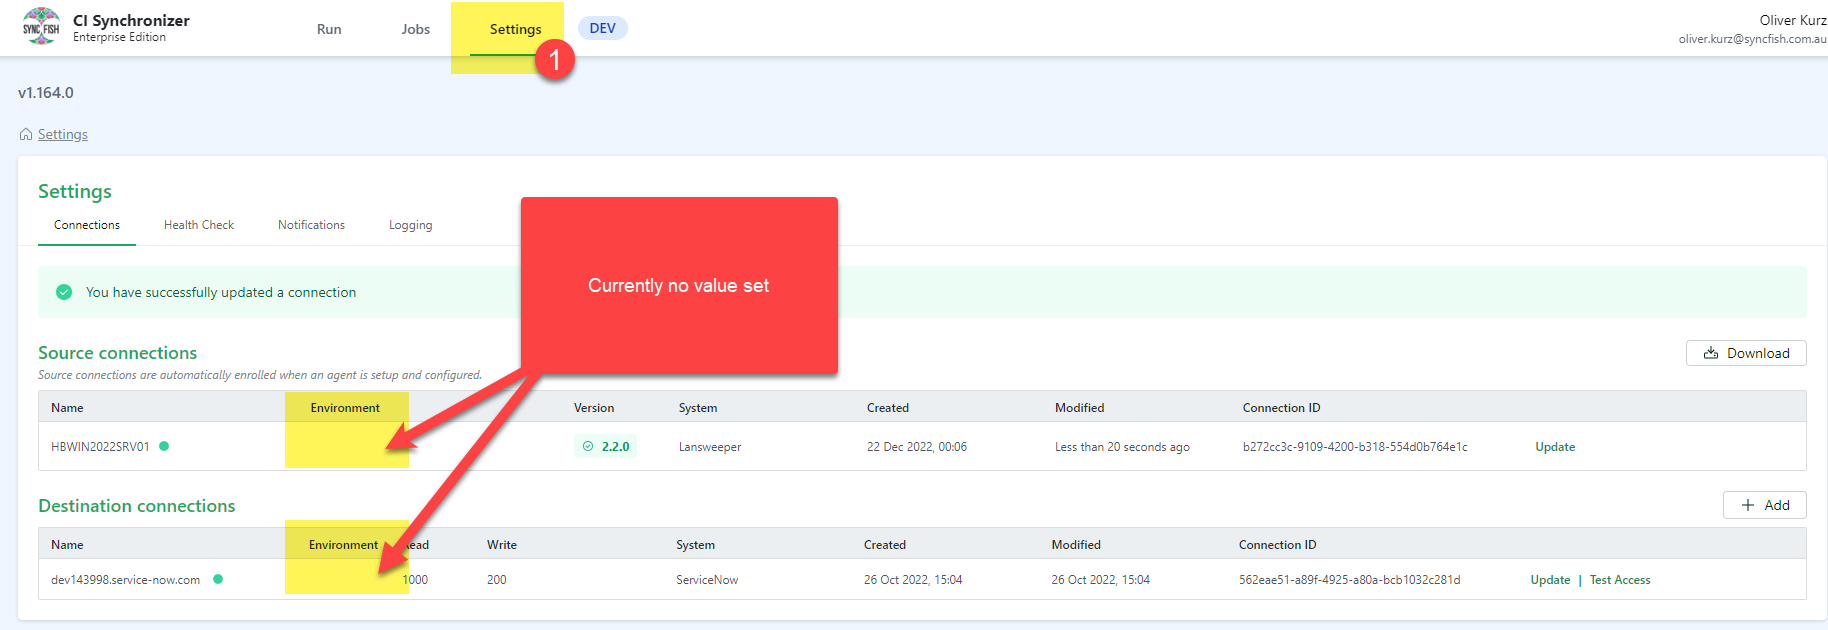Viewport: 1828px width, 630px height.
Task: Open the Run menu
Action: pyautogui.click(x=329, y=29)
